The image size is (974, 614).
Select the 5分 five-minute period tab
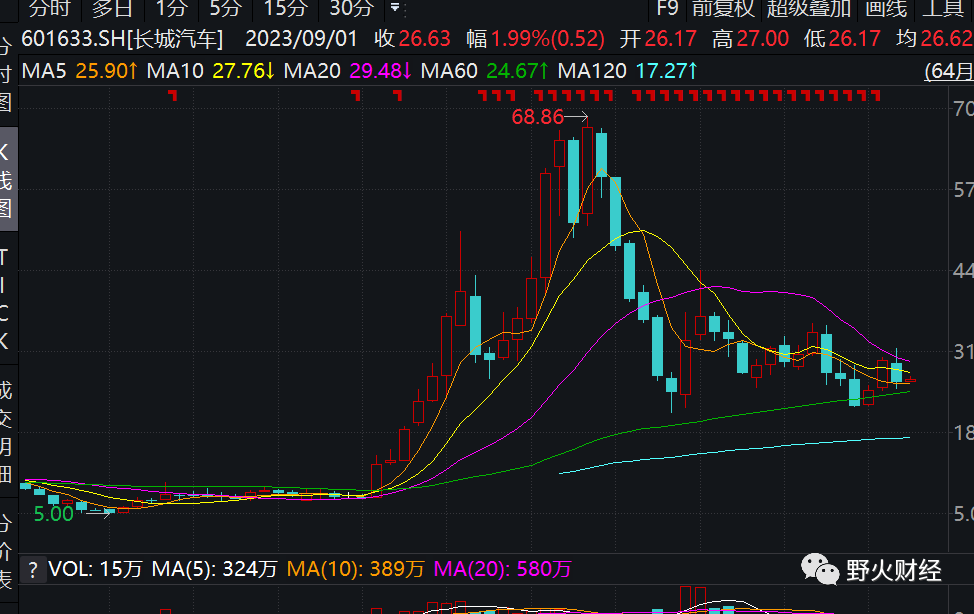[224, 9]
